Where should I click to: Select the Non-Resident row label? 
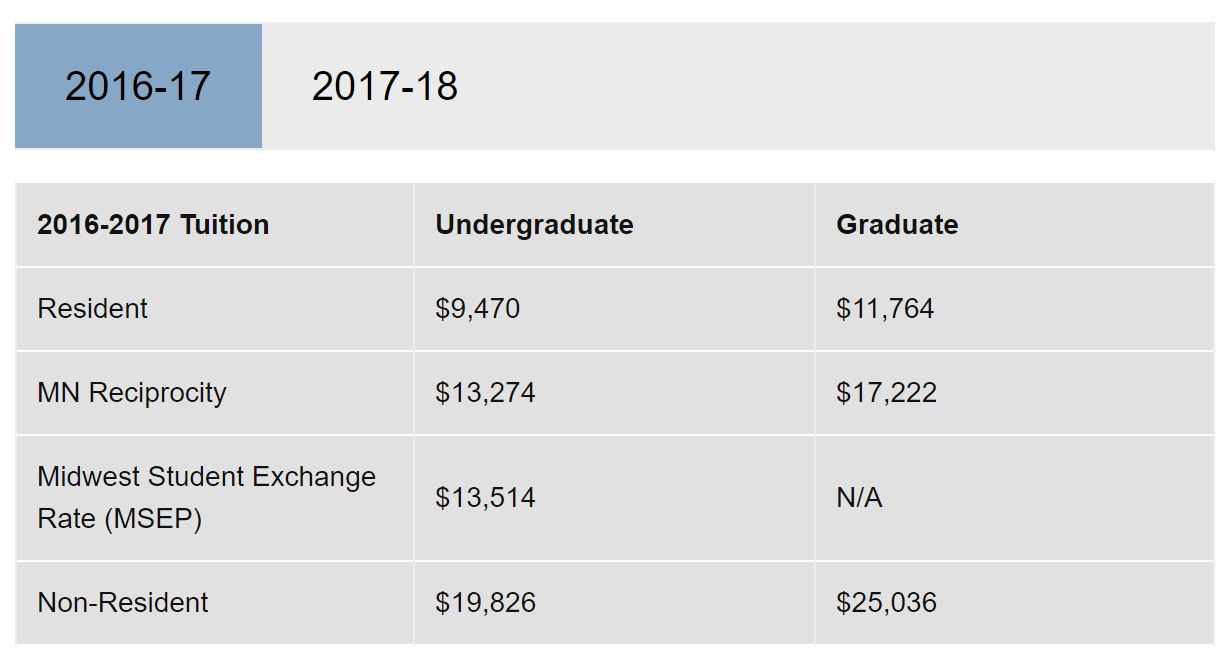123,603
